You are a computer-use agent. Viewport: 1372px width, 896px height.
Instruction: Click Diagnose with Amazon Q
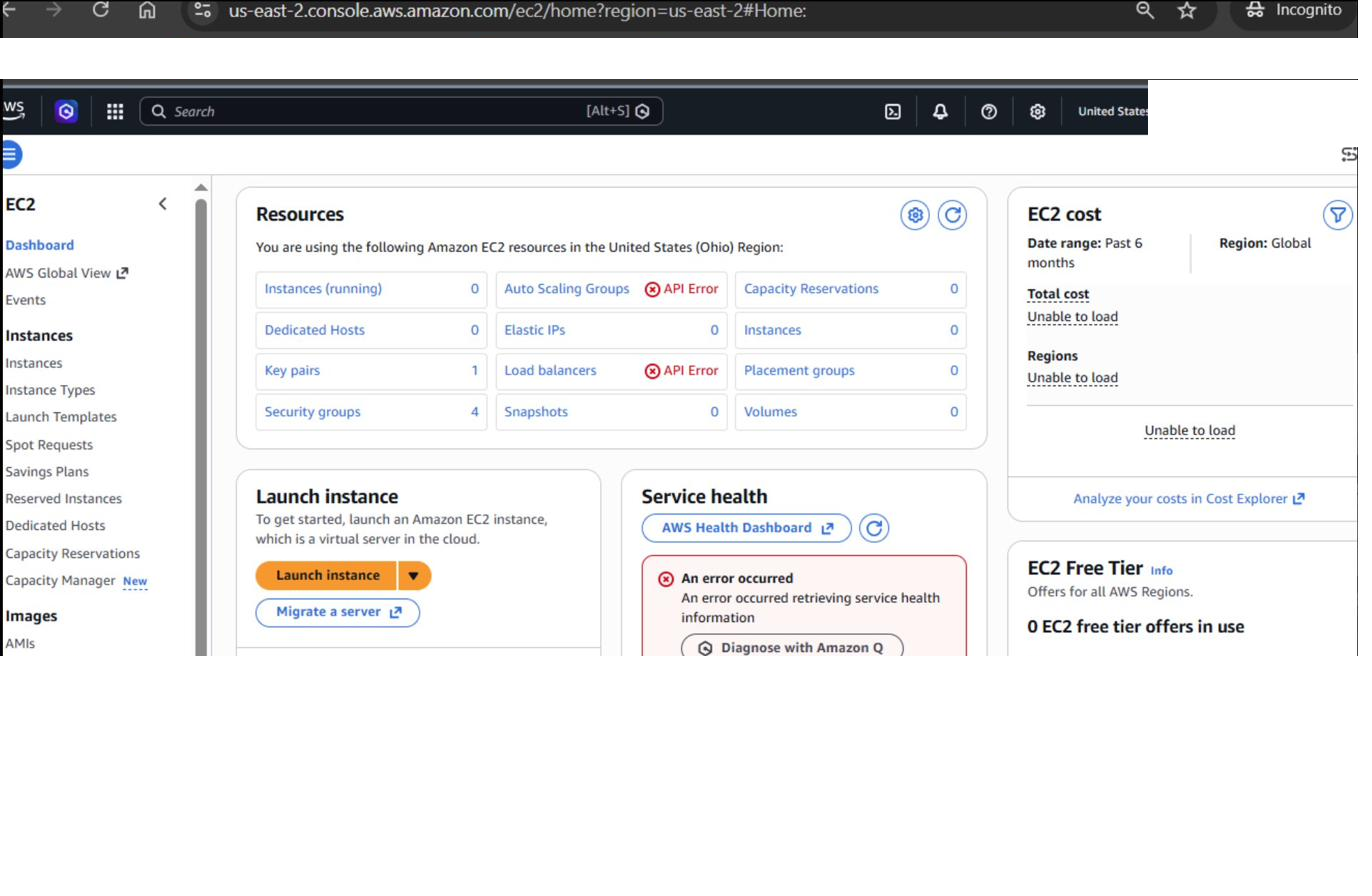click(x=792, y=647)
